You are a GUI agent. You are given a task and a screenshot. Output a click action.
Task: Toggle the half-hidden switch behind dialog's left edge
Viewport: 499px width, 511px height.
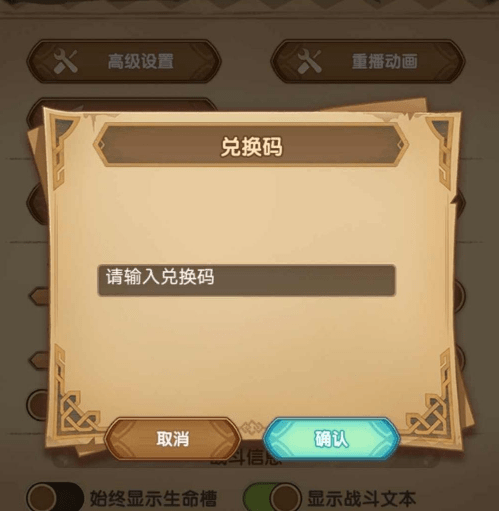[37, 404]
